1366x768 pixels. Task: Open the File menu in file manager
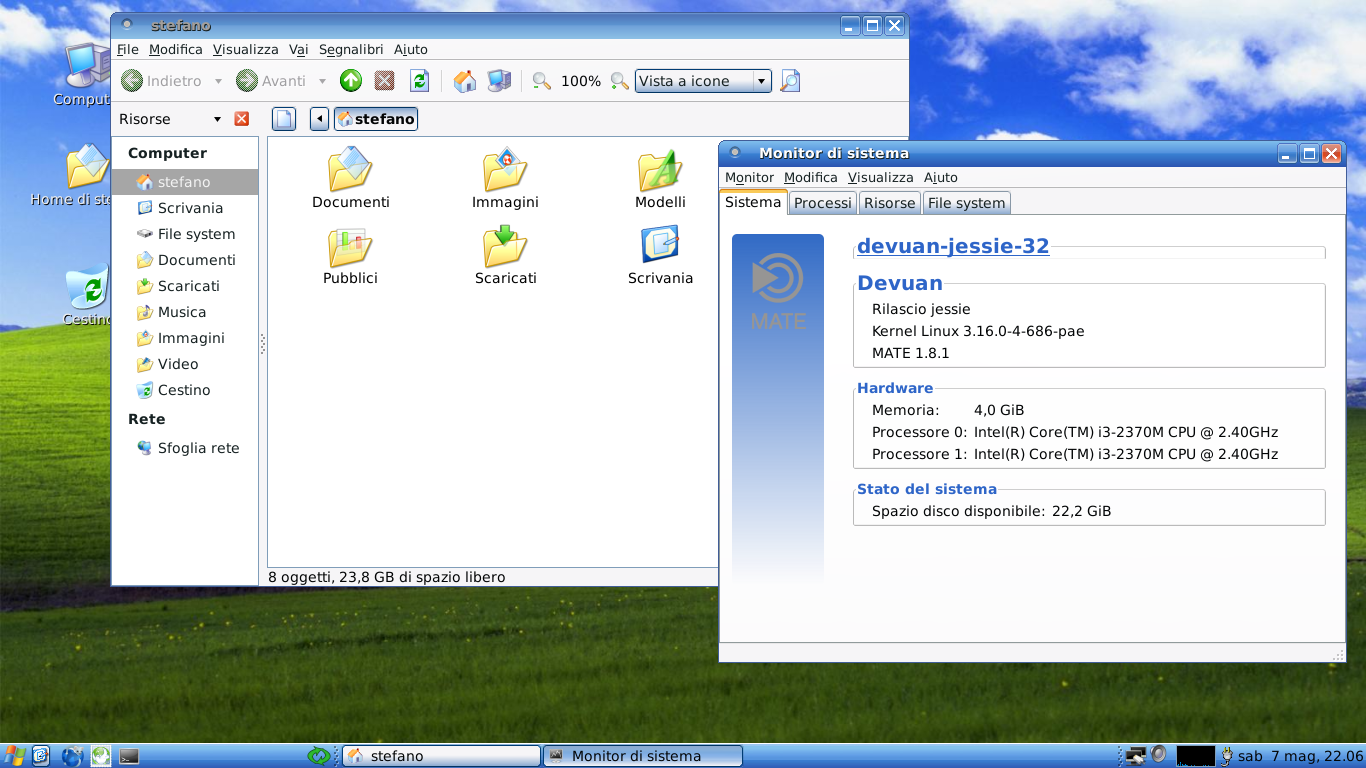[x=128, y=49]
